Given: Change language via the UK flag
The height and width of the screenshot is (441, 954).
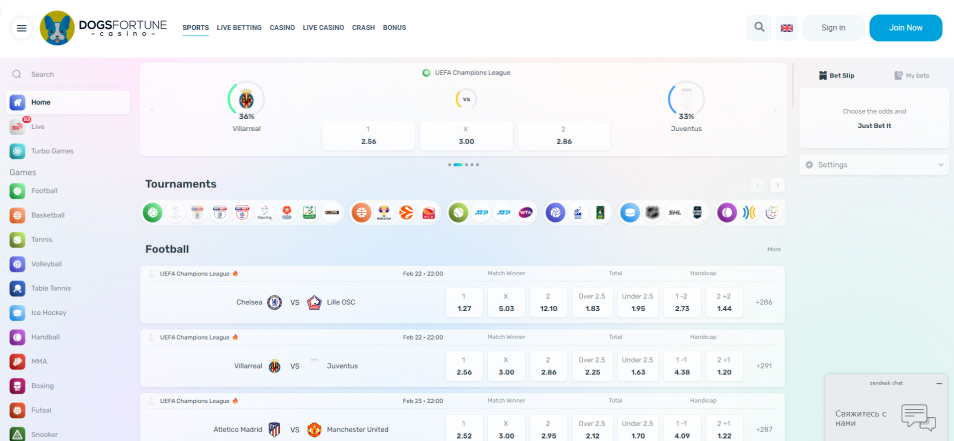Looking at the screenshot, I should (x=787, y=27).
